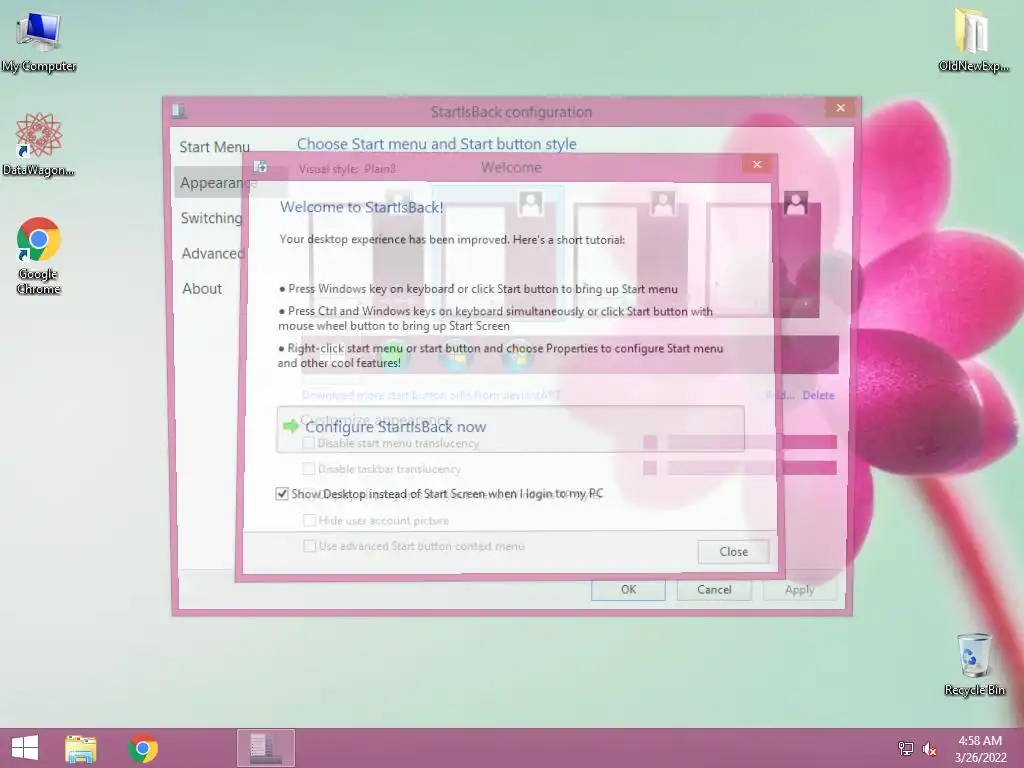1024x768 pixels.
Task: Open network status tray icon
Action: pos(905,748)
